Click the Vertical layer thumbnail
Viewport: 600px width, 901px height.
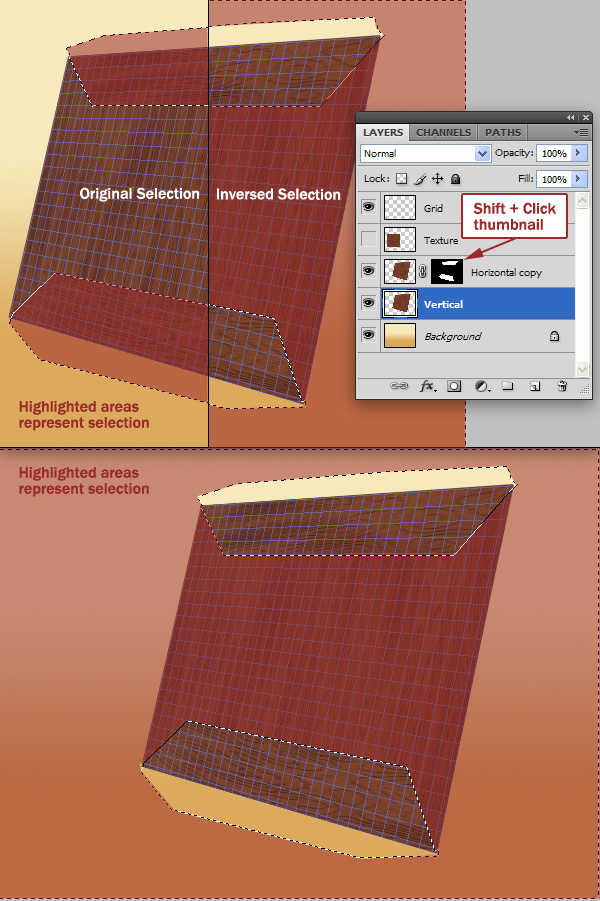[x=399, y=303]
